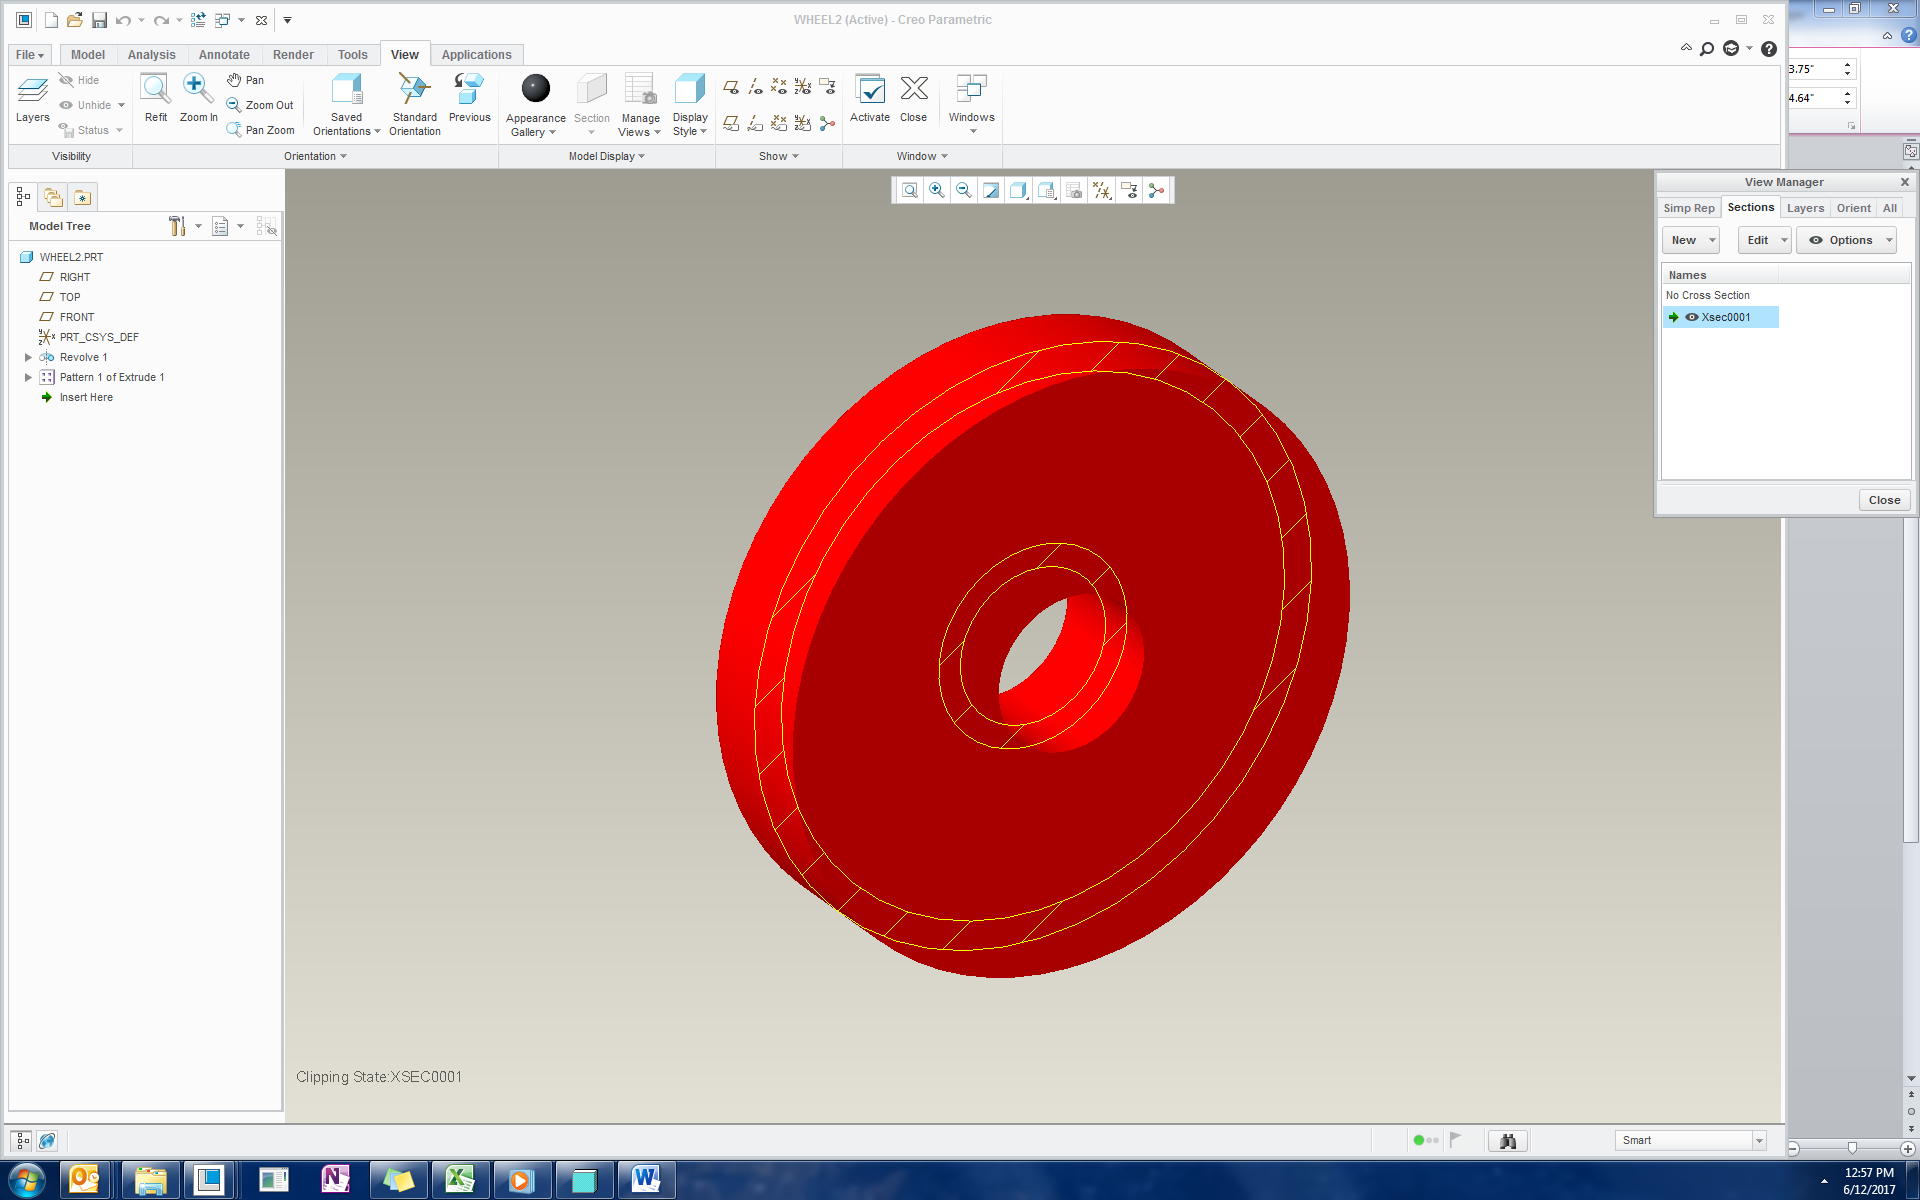
Task: Open the Render ribbon tab
Action: click(293, 55)
